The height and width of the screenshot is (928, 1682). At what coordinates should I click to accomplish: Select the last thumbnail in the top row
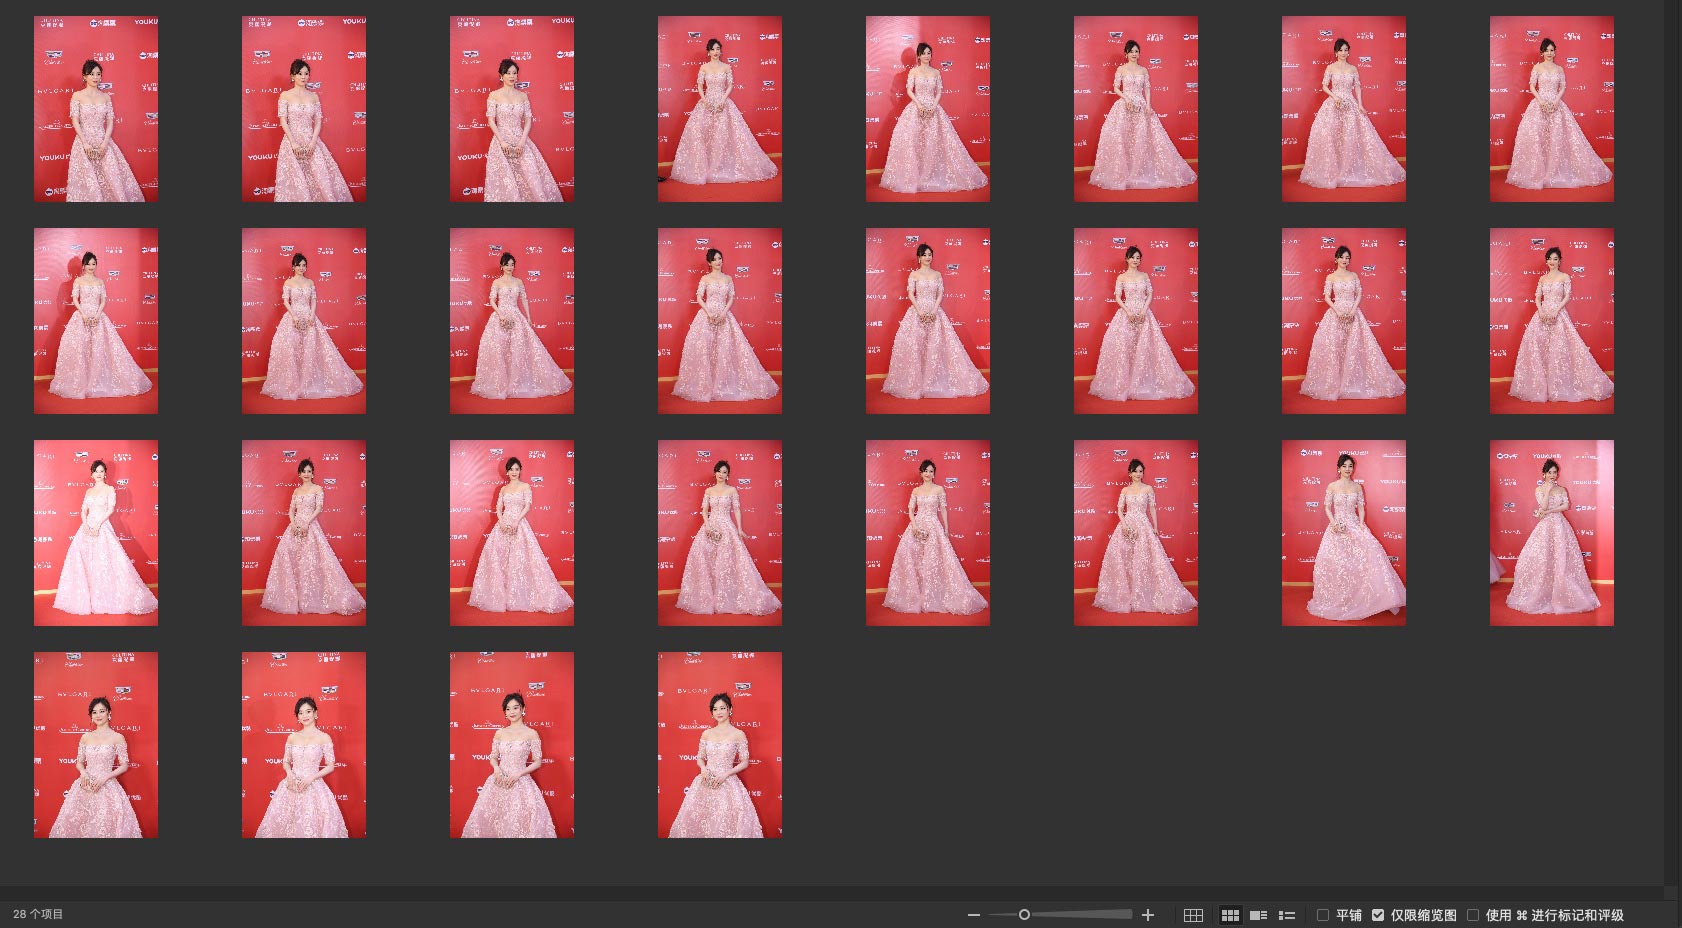click(x=1551, y=109)
